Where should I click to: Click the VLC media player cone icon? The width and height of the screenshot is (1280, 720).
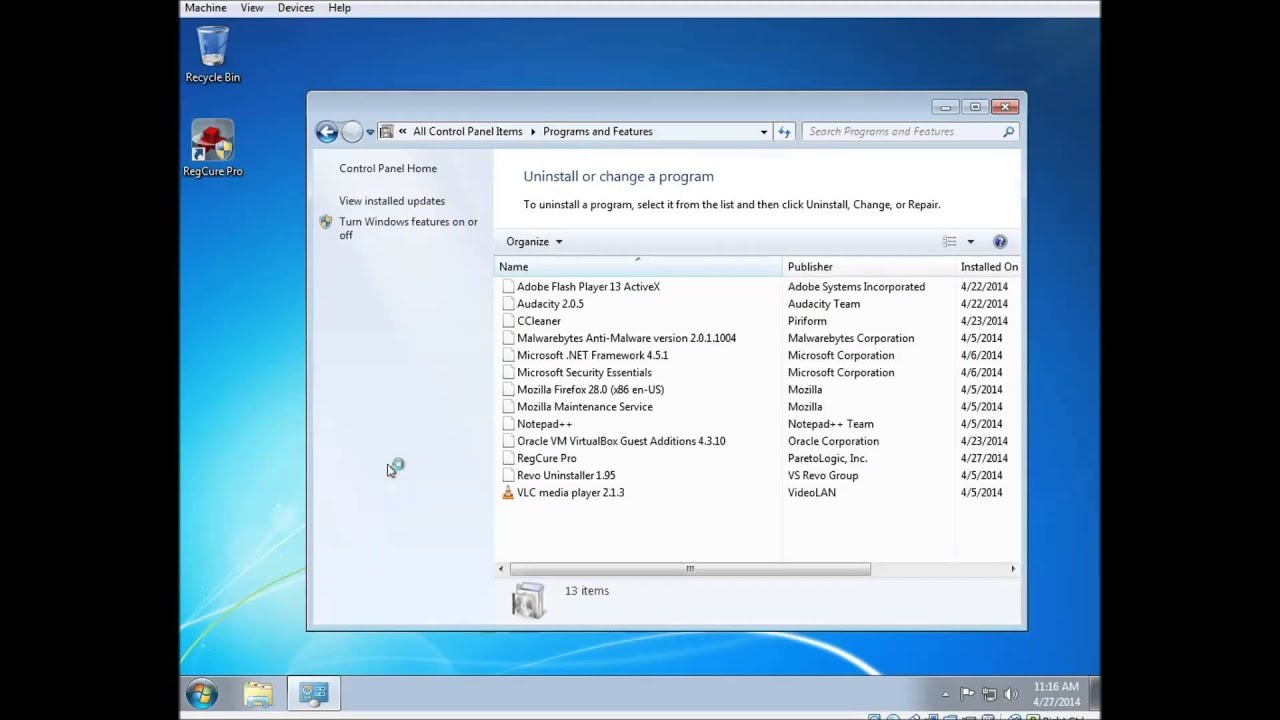tap(508, 492)
